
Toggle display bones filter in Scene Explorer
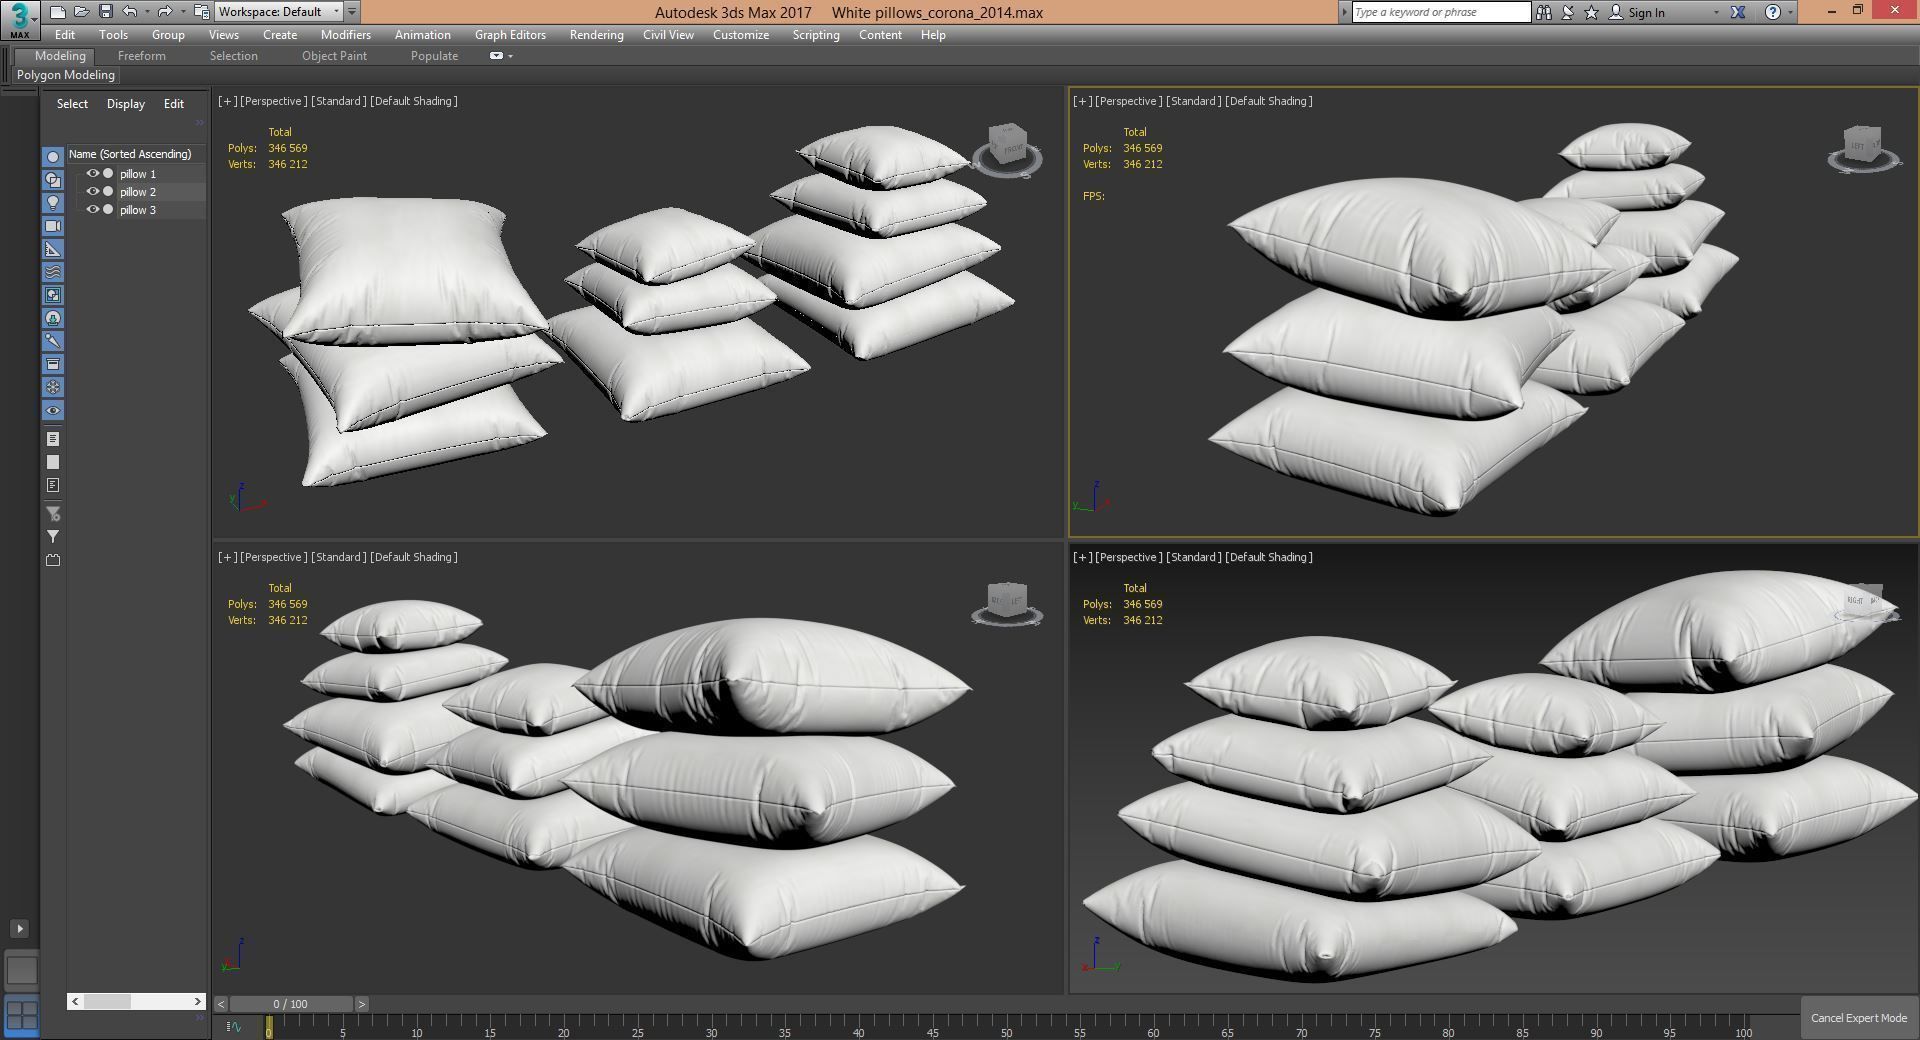[53, 341]
